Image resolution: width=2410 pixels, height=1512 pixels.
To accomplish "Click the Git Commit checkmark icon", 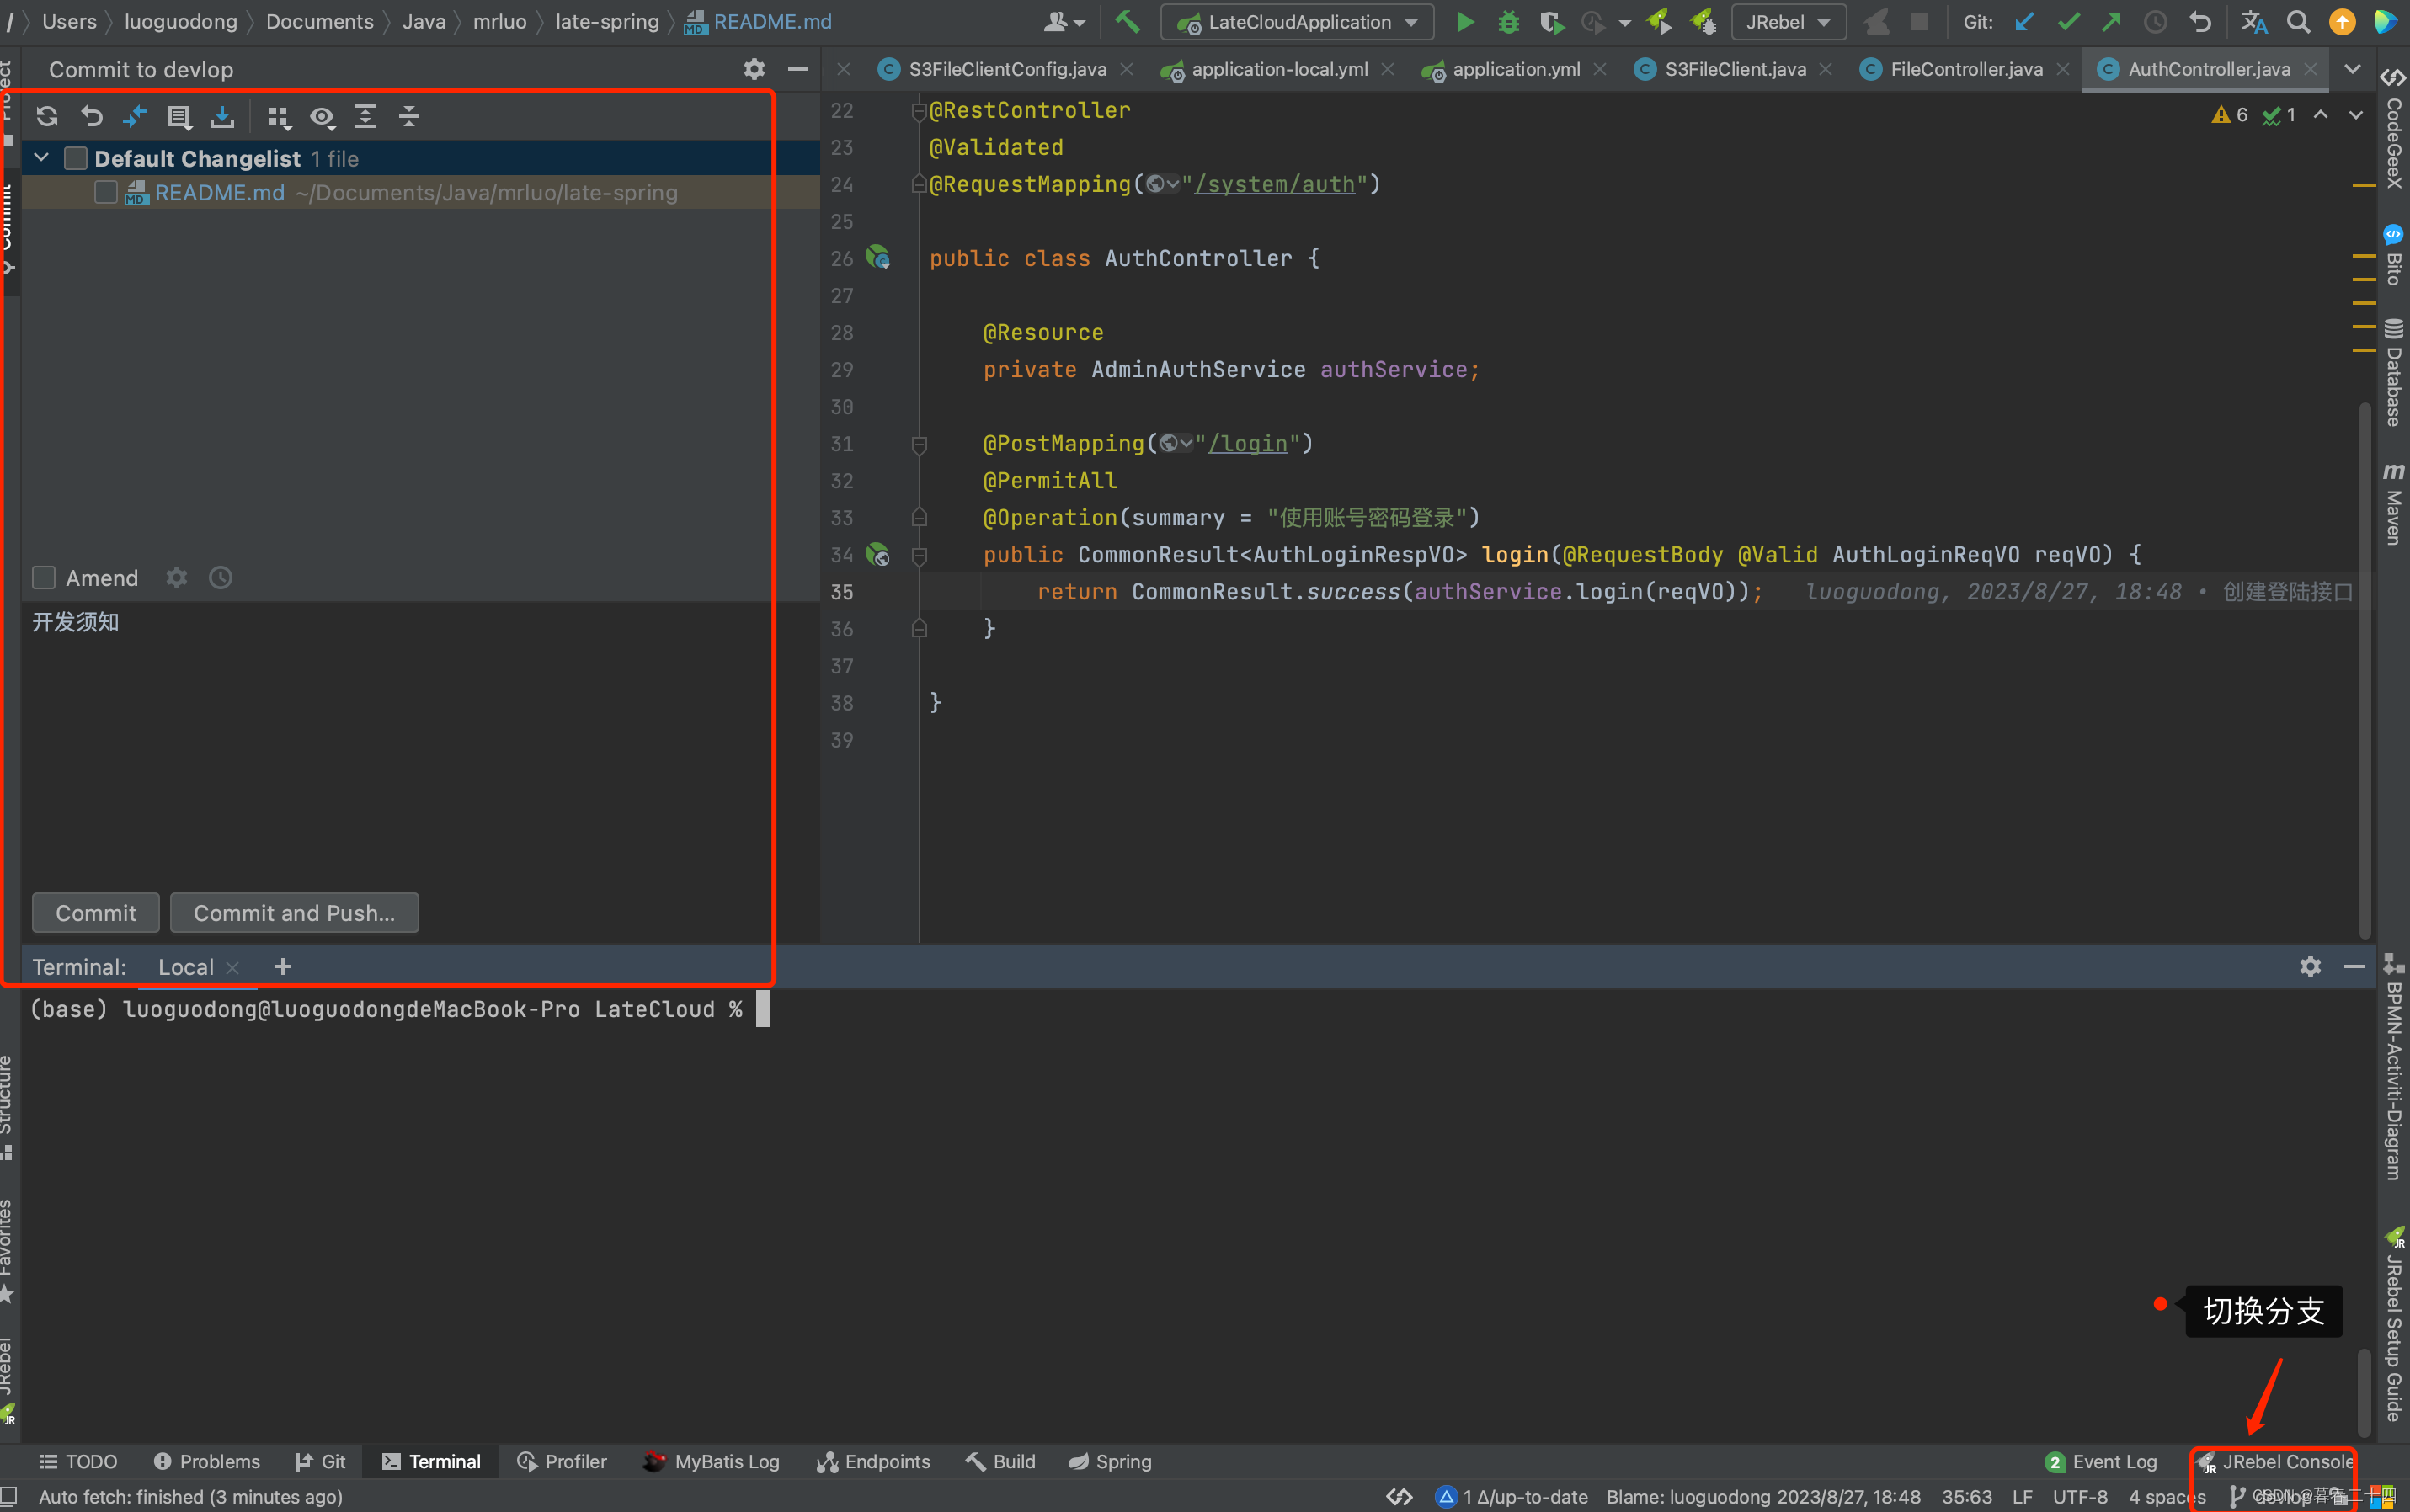I will 2068,21.
